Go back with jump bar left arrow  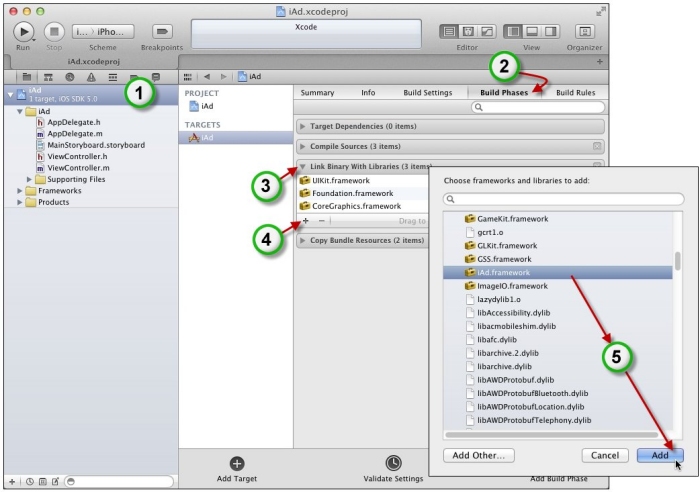pyautogui.click(x=207, y=77)
